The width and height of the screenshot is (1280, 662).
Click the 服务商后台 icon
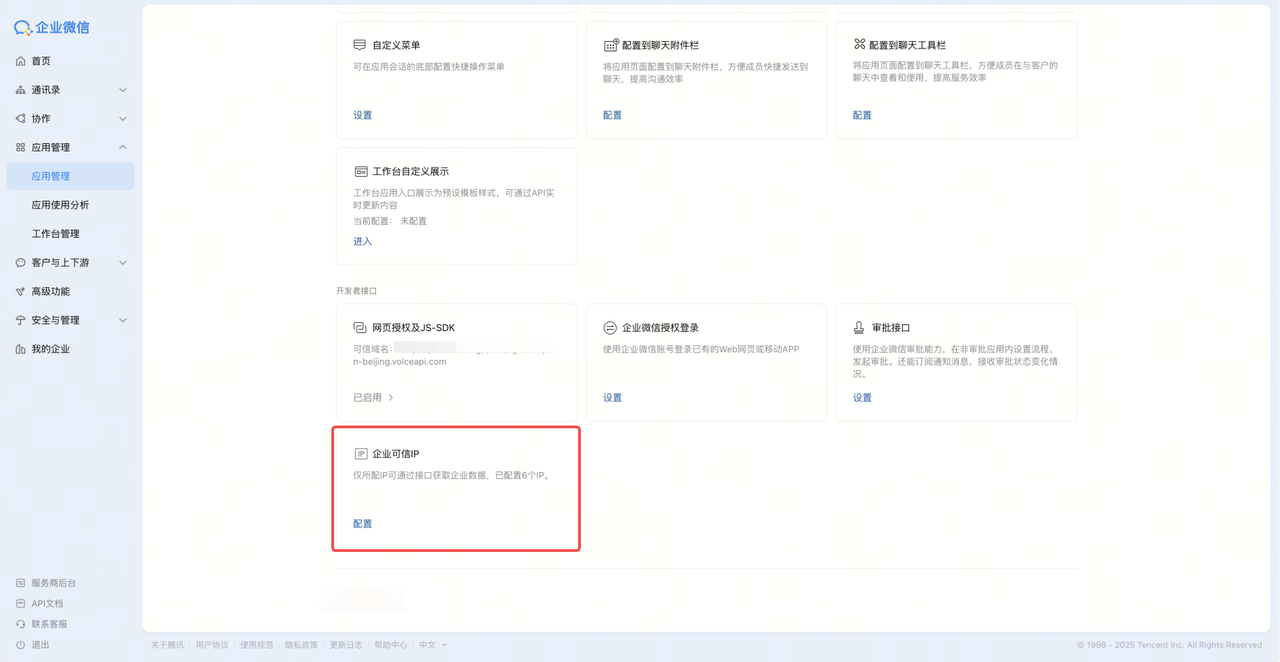tap(20, 583)
